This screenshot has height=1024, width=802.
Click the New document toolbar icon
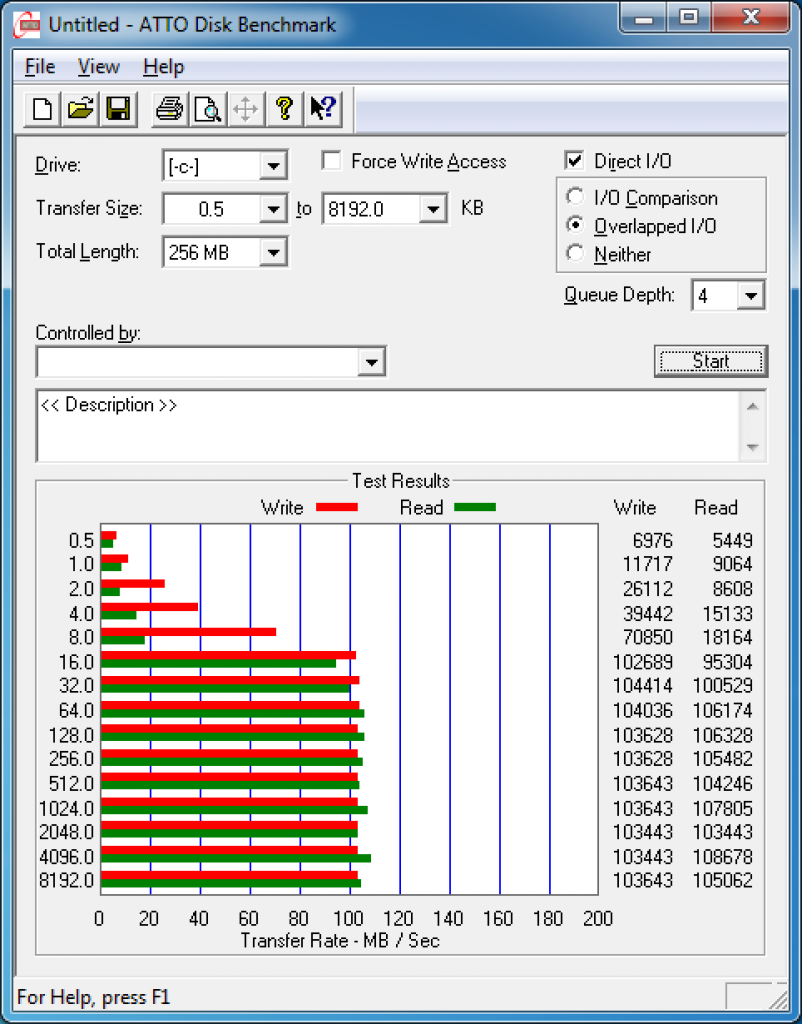[x=42, y=108]
